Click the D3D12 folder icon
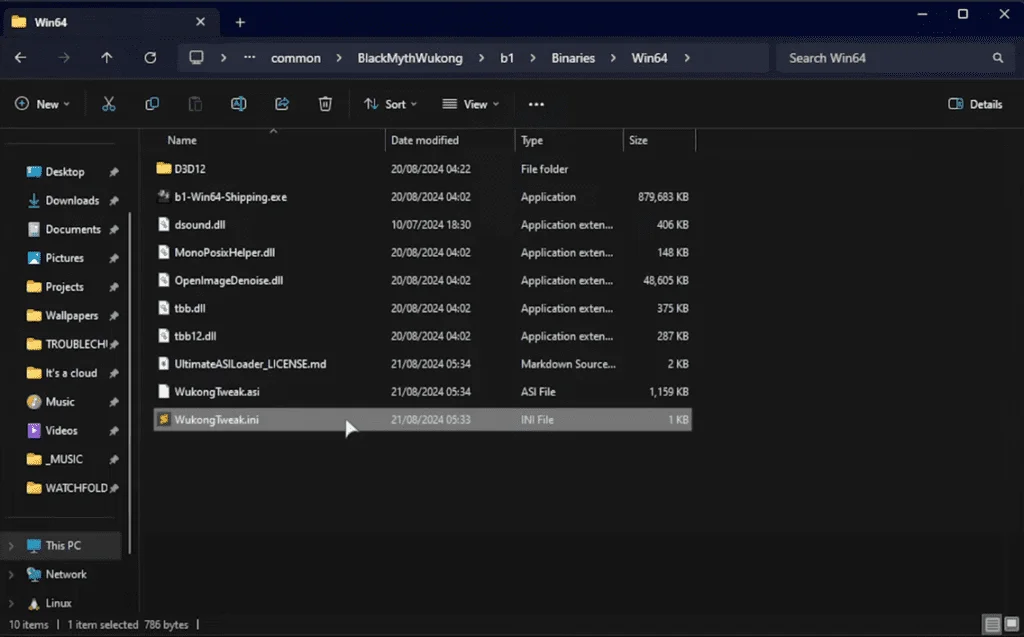This screenshot has height=637, width=1024. click(x=164, y=169)
